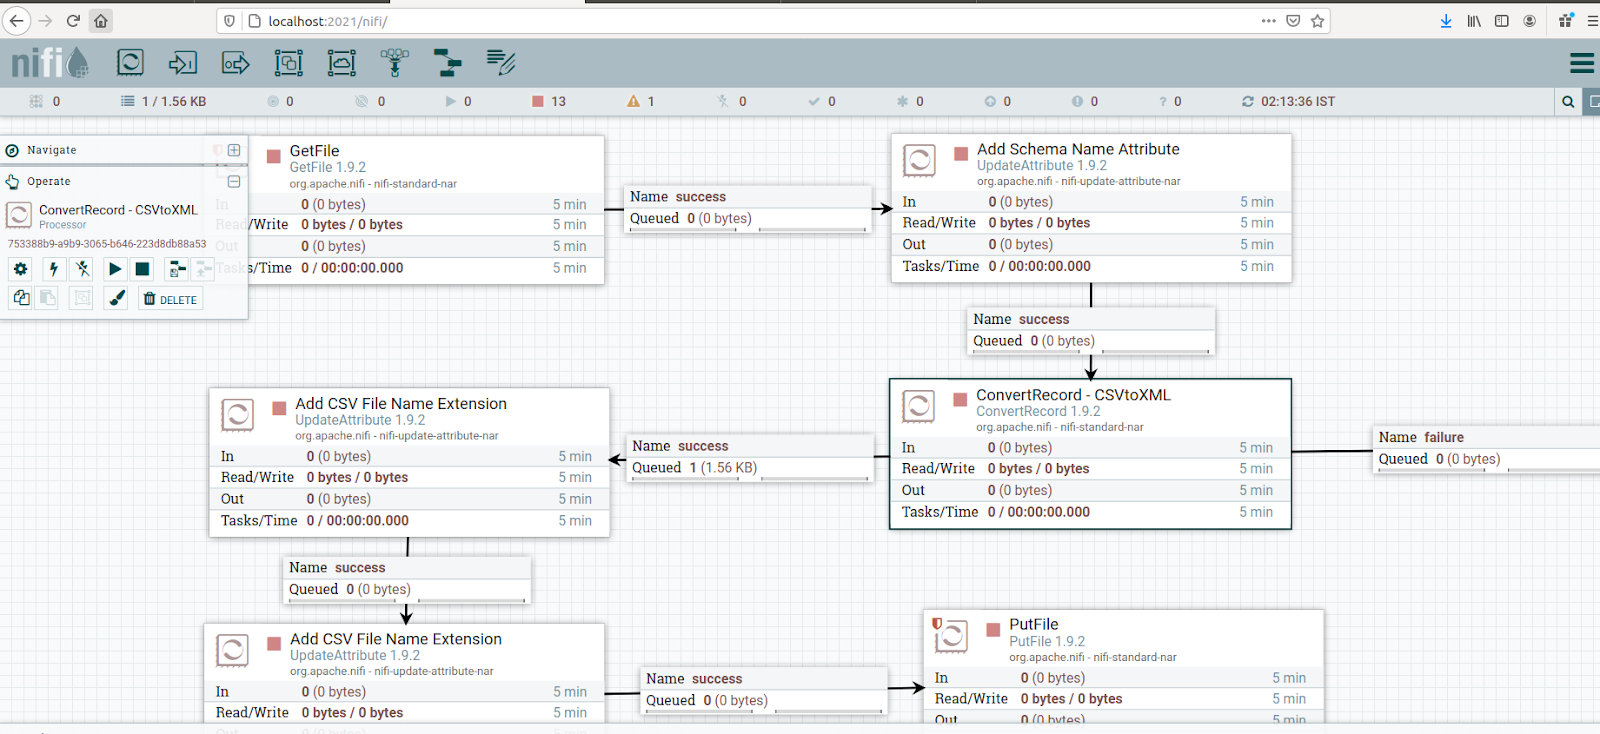Click the Label component icon
Image resolution: width=1600 pixels, height=734 pixels.
pyautogui.click(x=500, y=63)
